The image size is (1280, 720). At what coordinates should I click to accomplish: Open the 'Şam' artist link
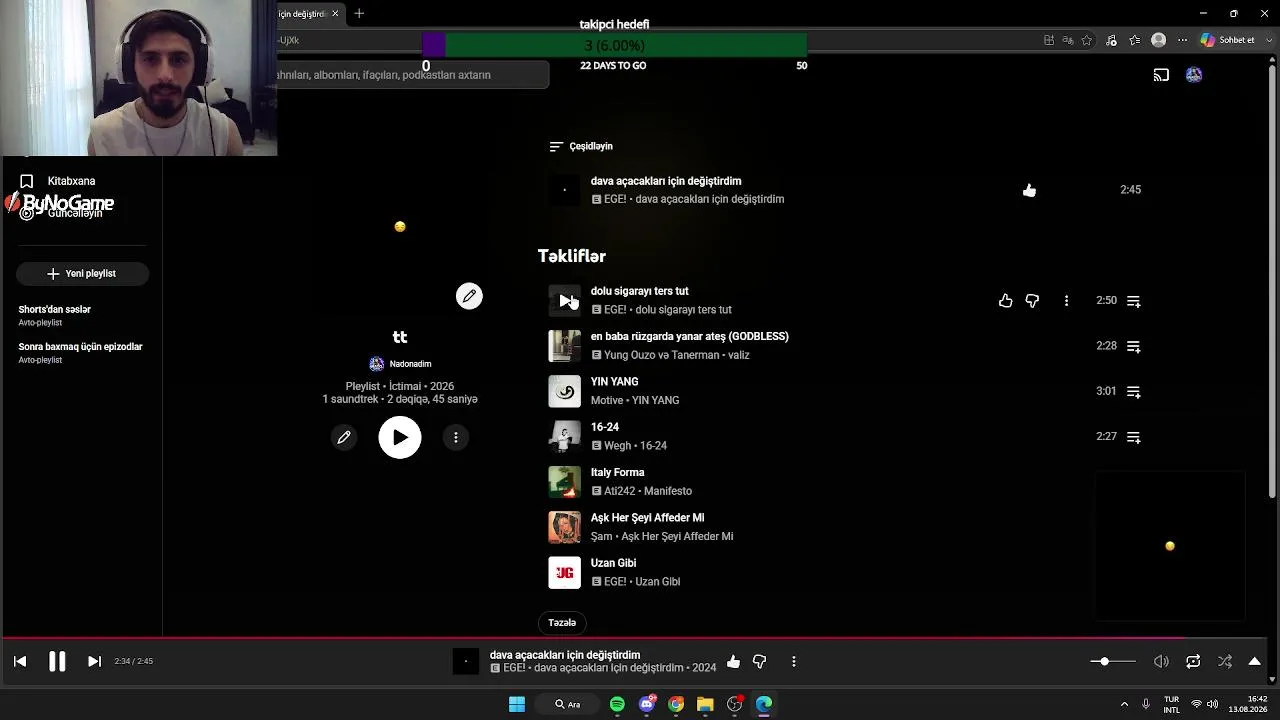pyautogui.click(x=601, y=536)
